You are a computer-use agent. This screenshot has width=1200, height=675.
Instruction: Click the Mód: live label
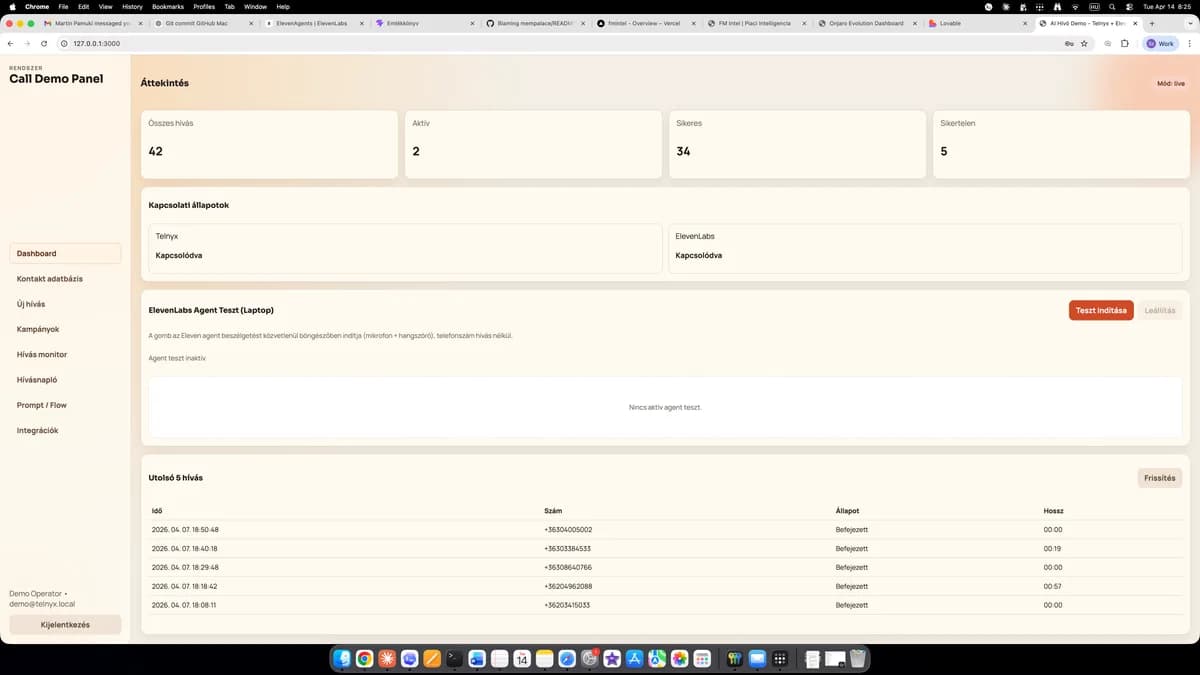[x=1171, y=84]
